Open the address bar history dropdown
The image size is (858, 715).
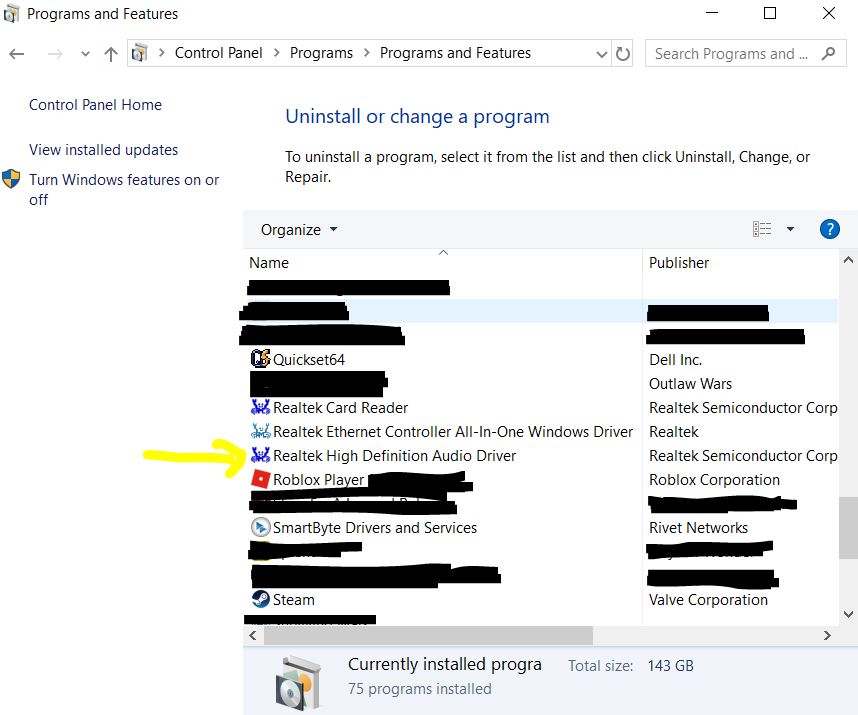601,54
